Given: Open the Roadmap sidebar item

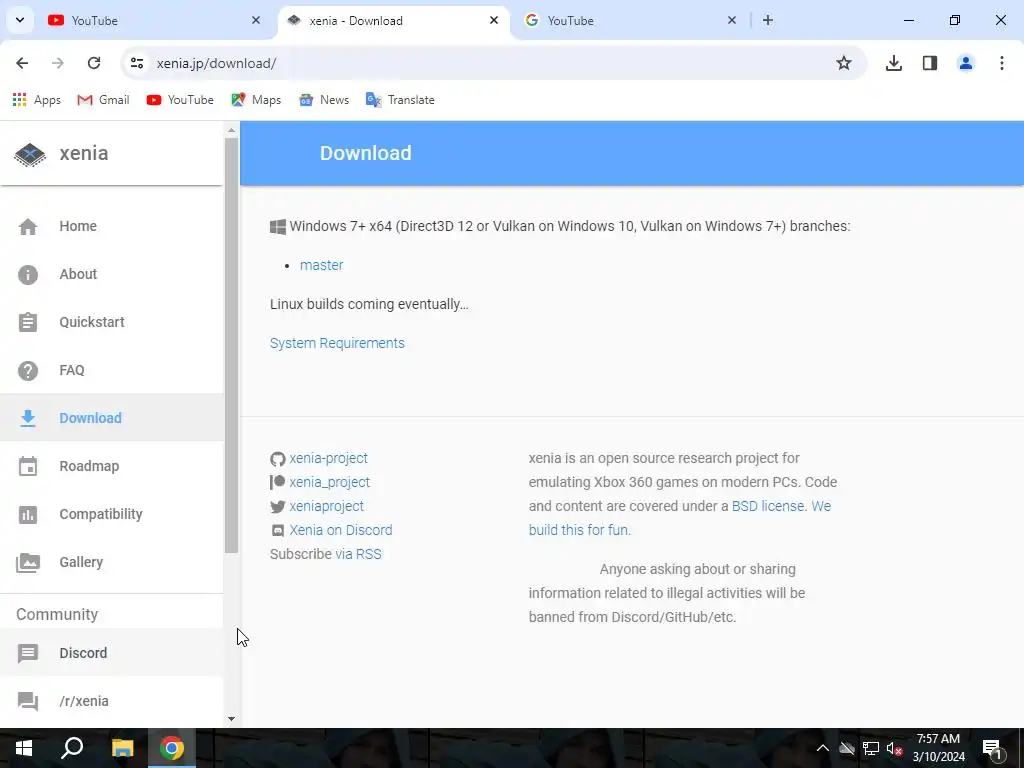Looking at the screenshot, I should pos(112,466).
